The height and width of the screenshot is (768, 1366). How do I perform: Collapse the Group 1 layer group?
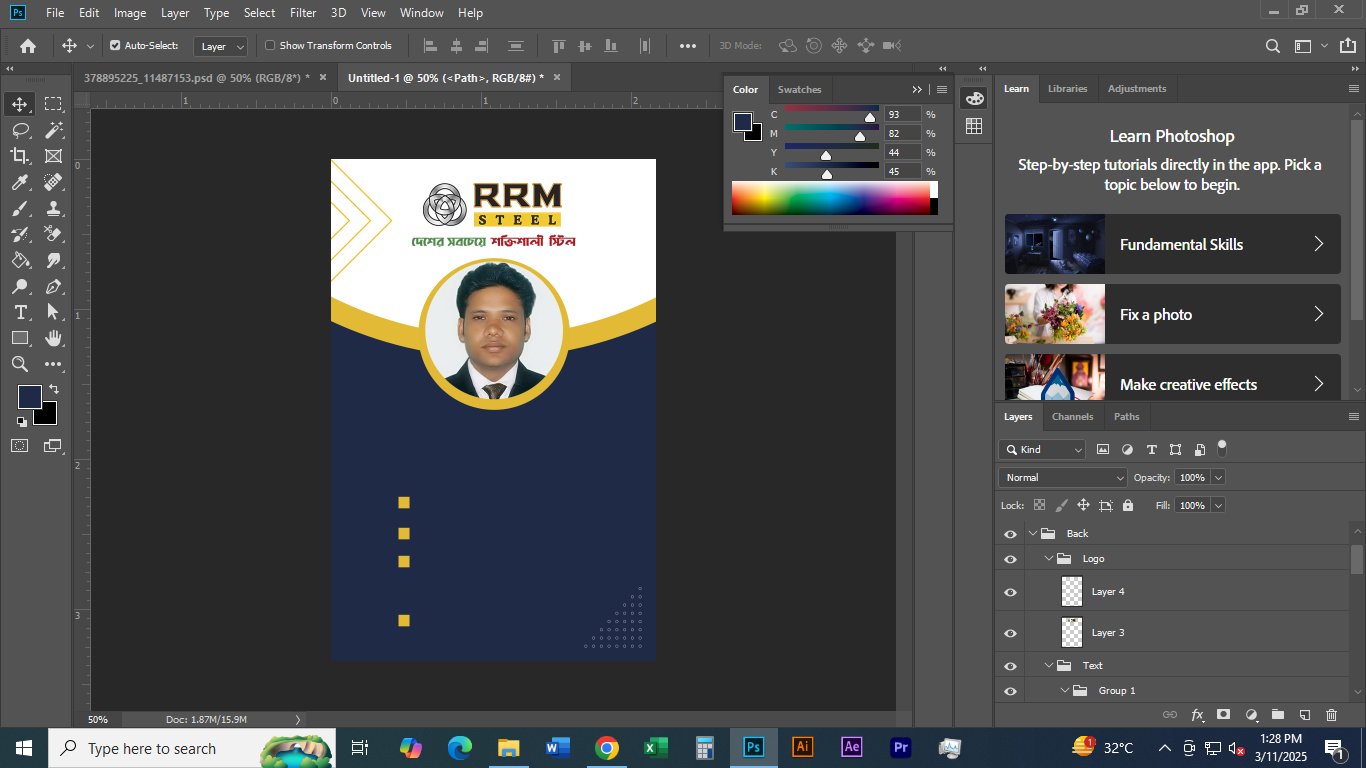coord(1065,691)
